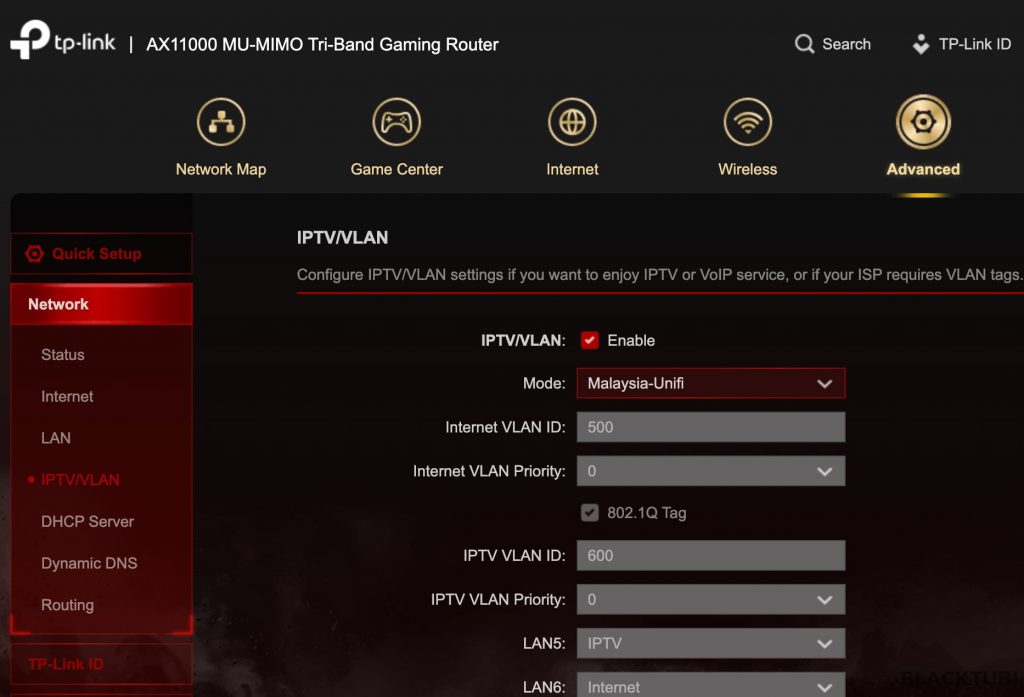The image size is (1024, 697).
Task: Open the Game Center gamepad icon
Action: 396,122
